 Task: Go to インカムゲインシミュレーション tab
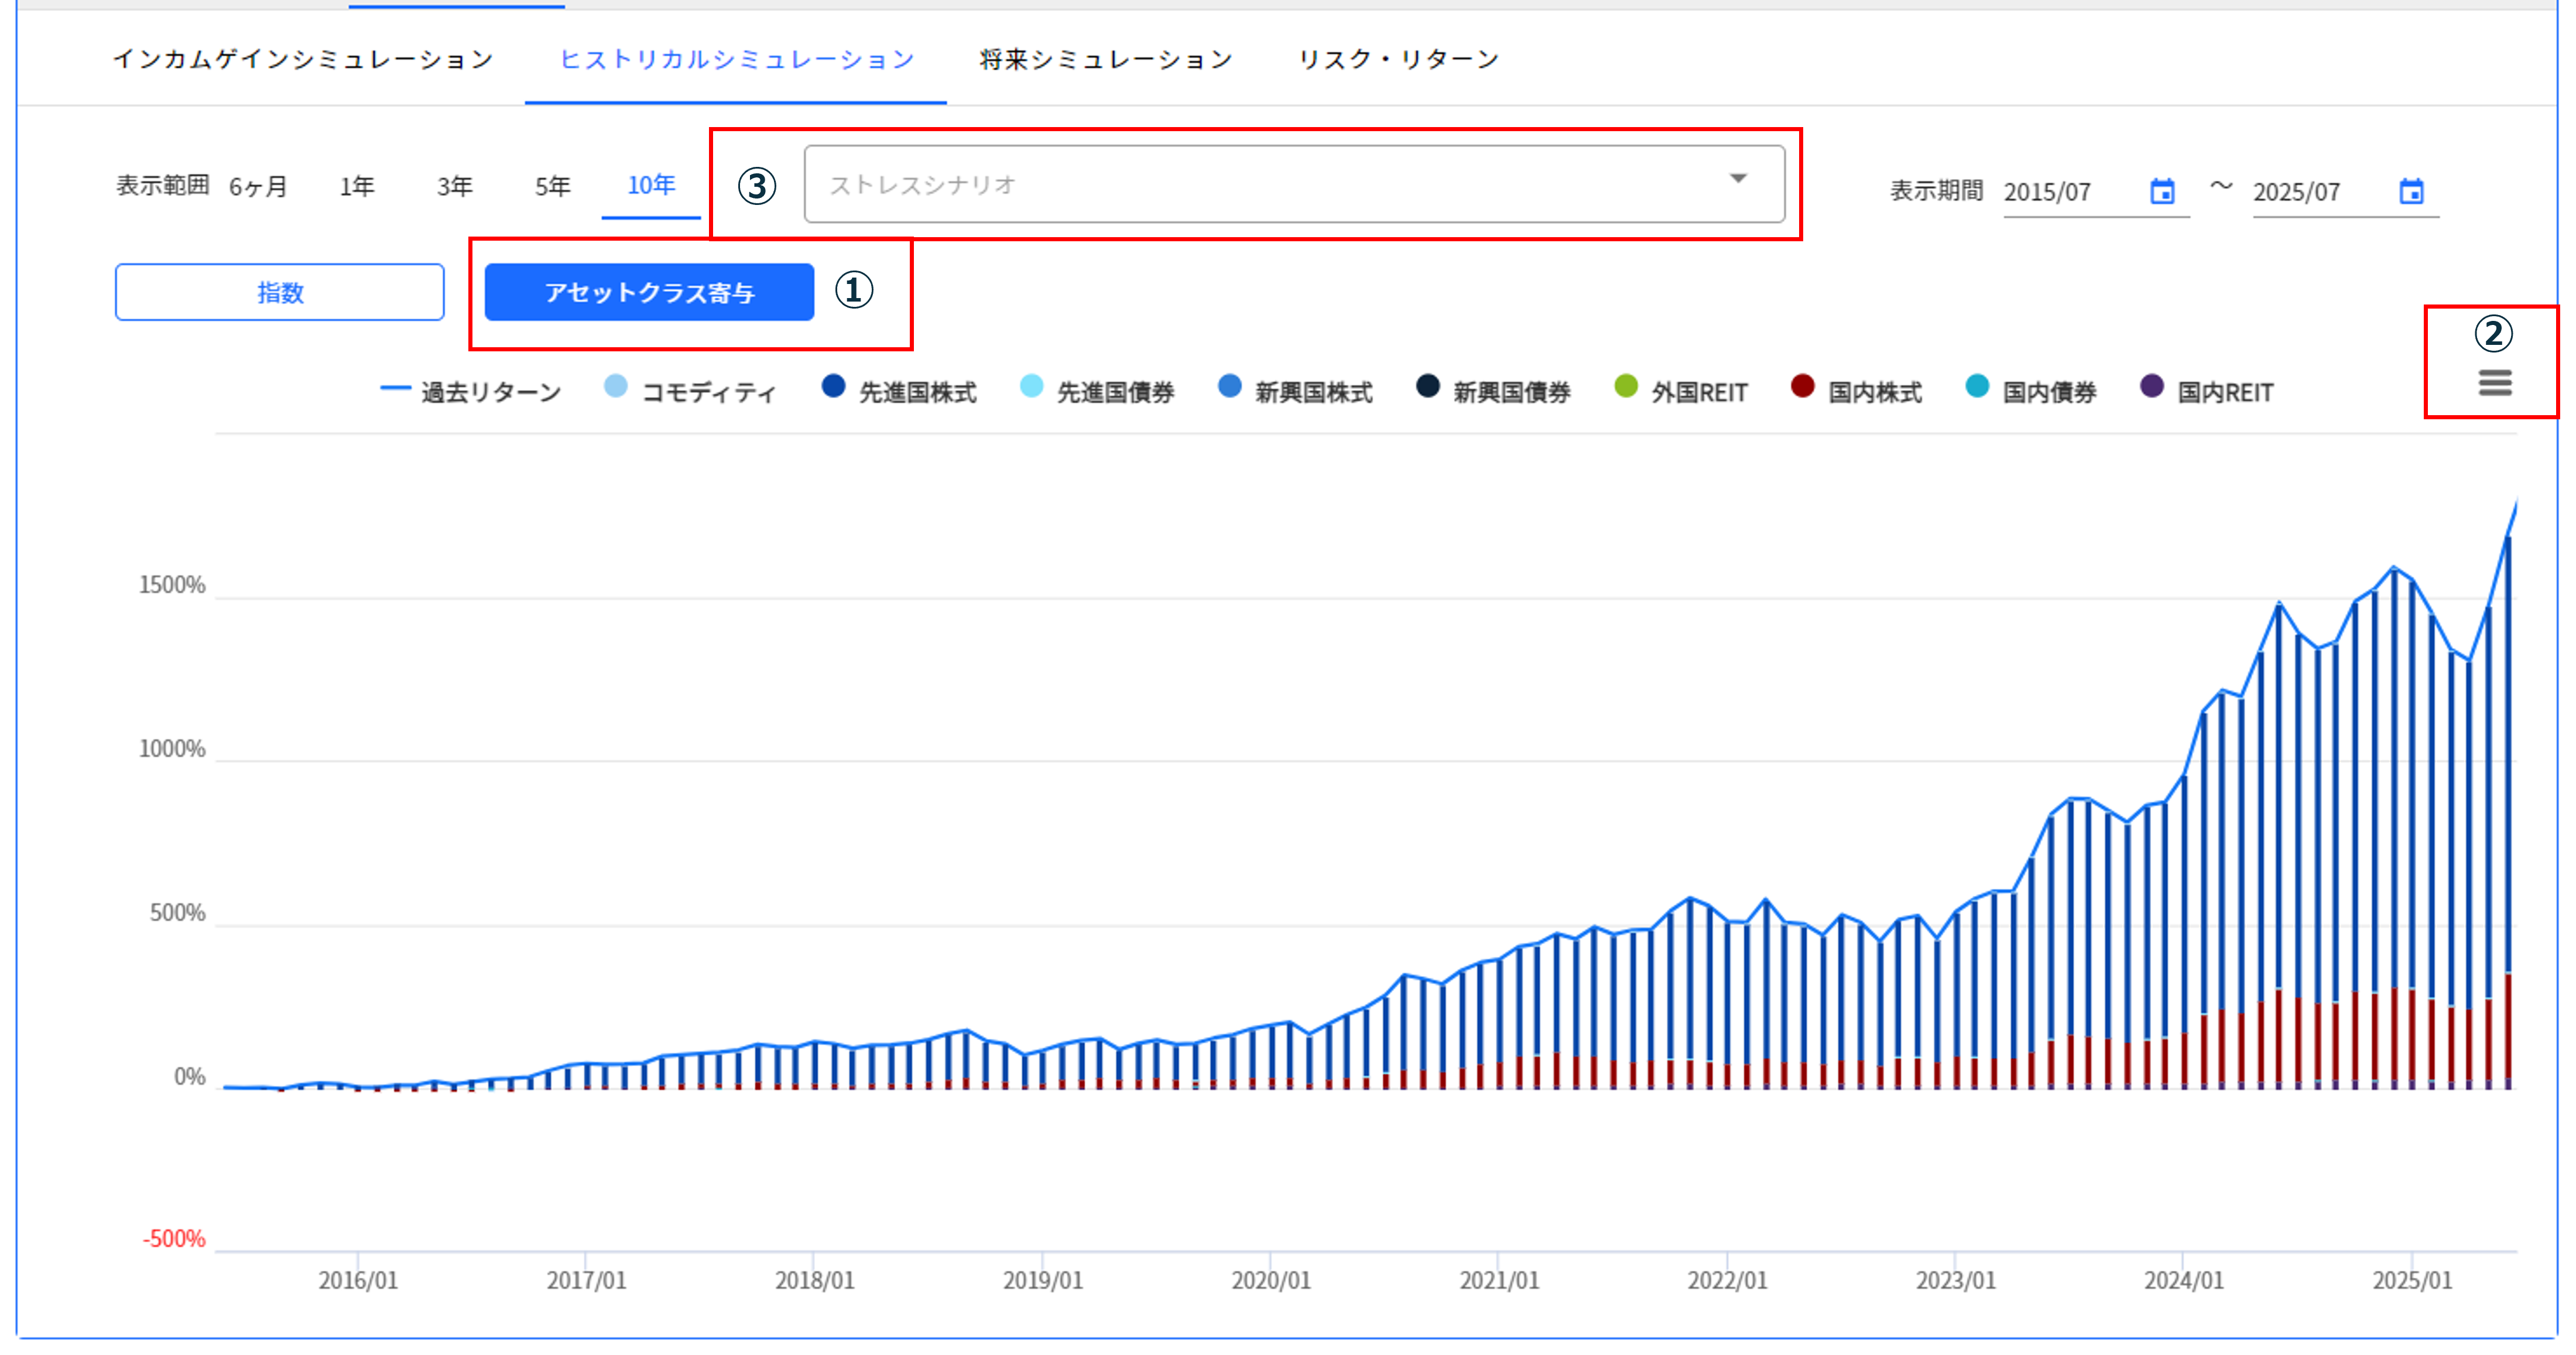tap(303, 58)
